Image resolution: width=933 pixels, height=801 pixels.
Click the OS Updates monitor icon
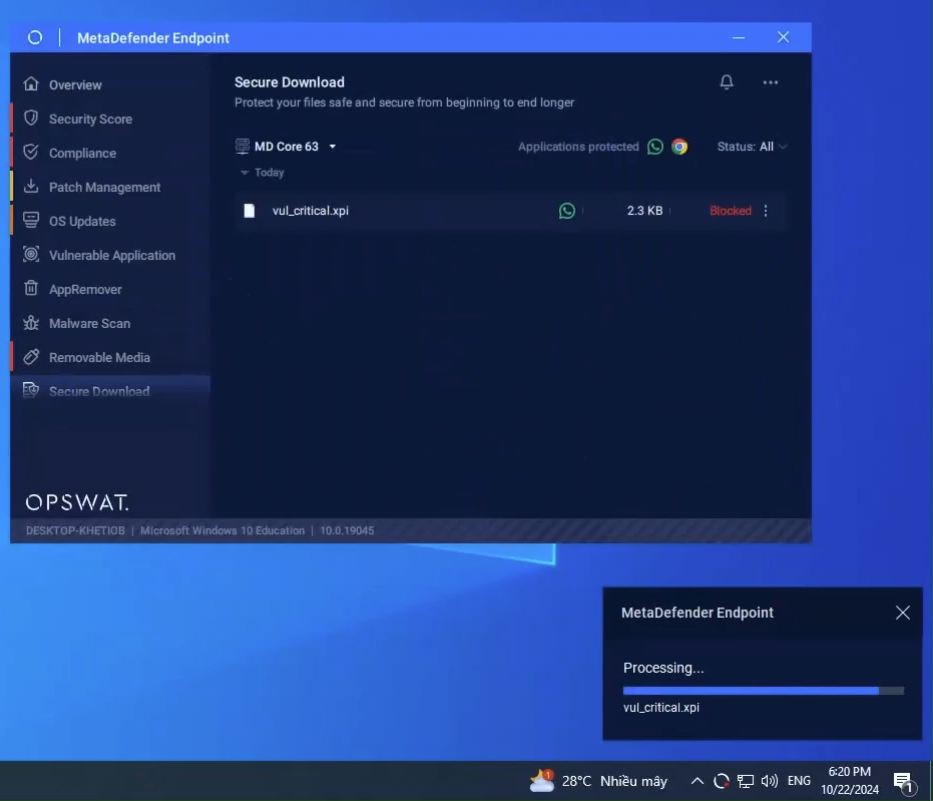(x=31, y=220)
